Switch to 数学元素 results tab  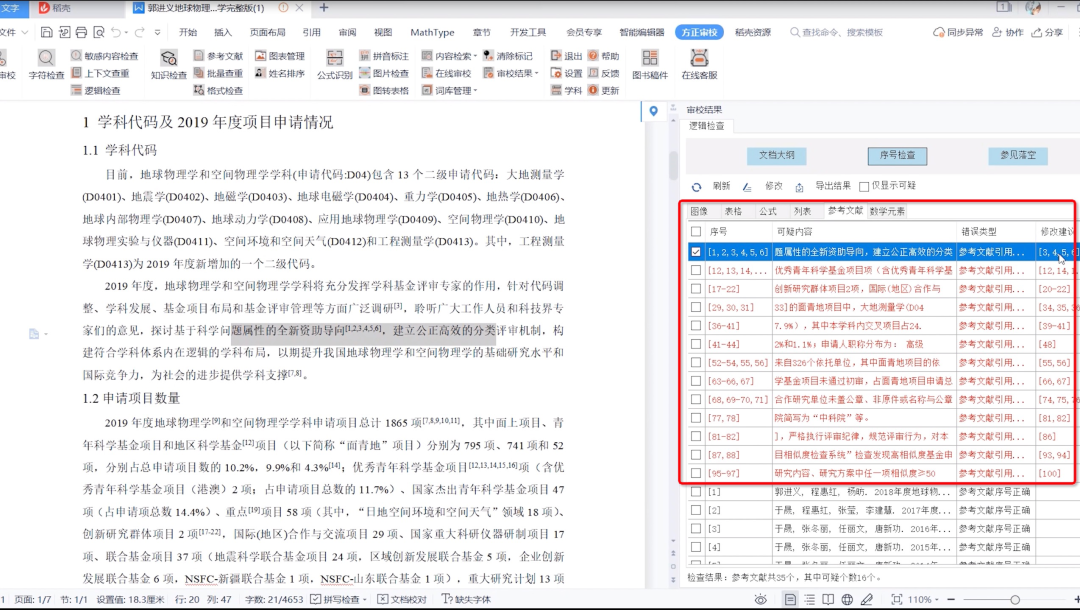pyautogui.click(x=887, y=211)
